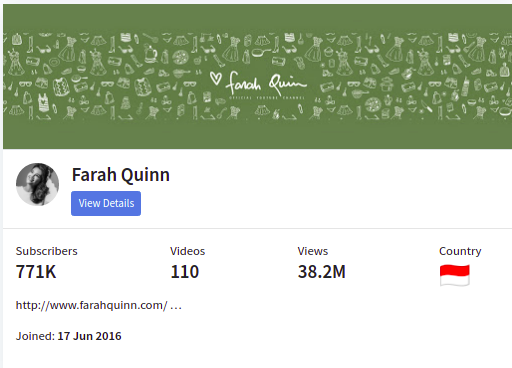Click the Farah Quinn channel name heading
Image resolution: width=512 pixels, height=368 pixels.
(x=121, y=175)
